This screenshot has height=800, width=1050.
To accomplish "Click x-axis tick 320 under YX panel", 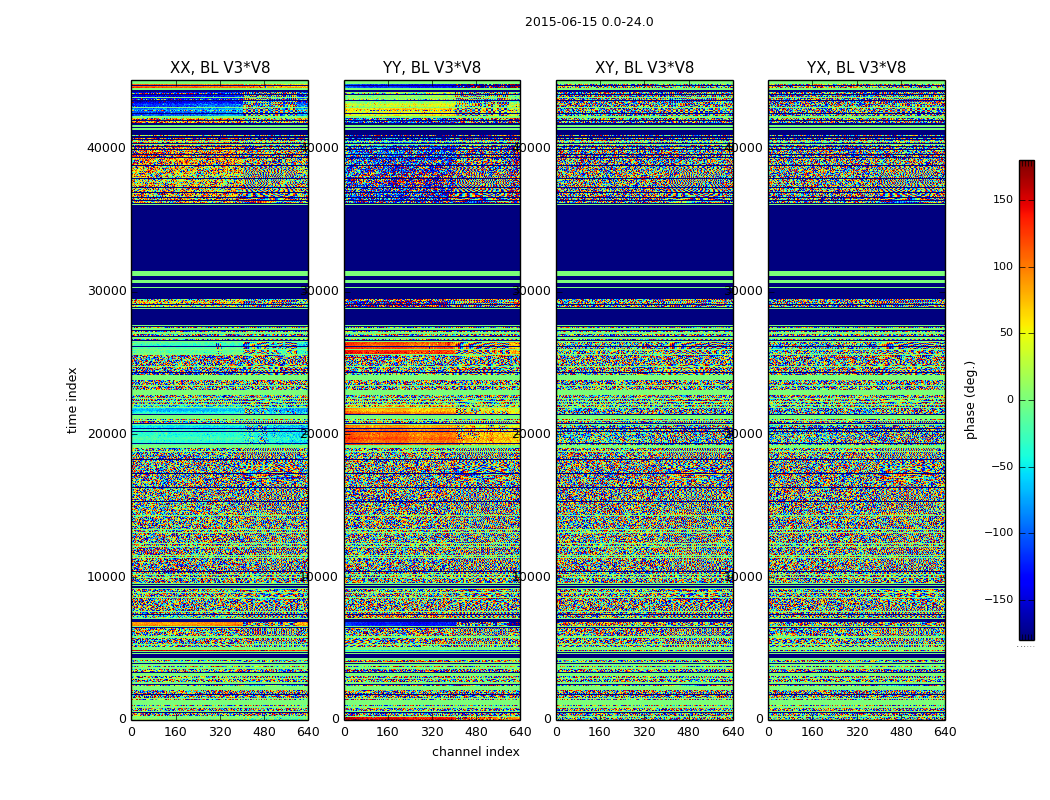I will pyautogui.click(x=856, y=732).
